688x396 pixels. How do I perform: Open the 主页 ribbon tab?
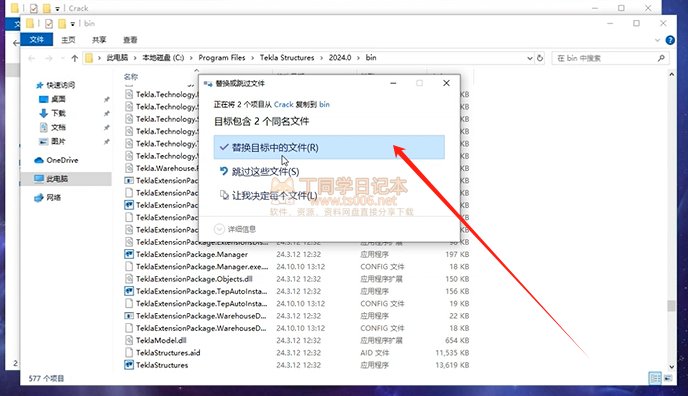pyautogui.click(x=68, y=40)
